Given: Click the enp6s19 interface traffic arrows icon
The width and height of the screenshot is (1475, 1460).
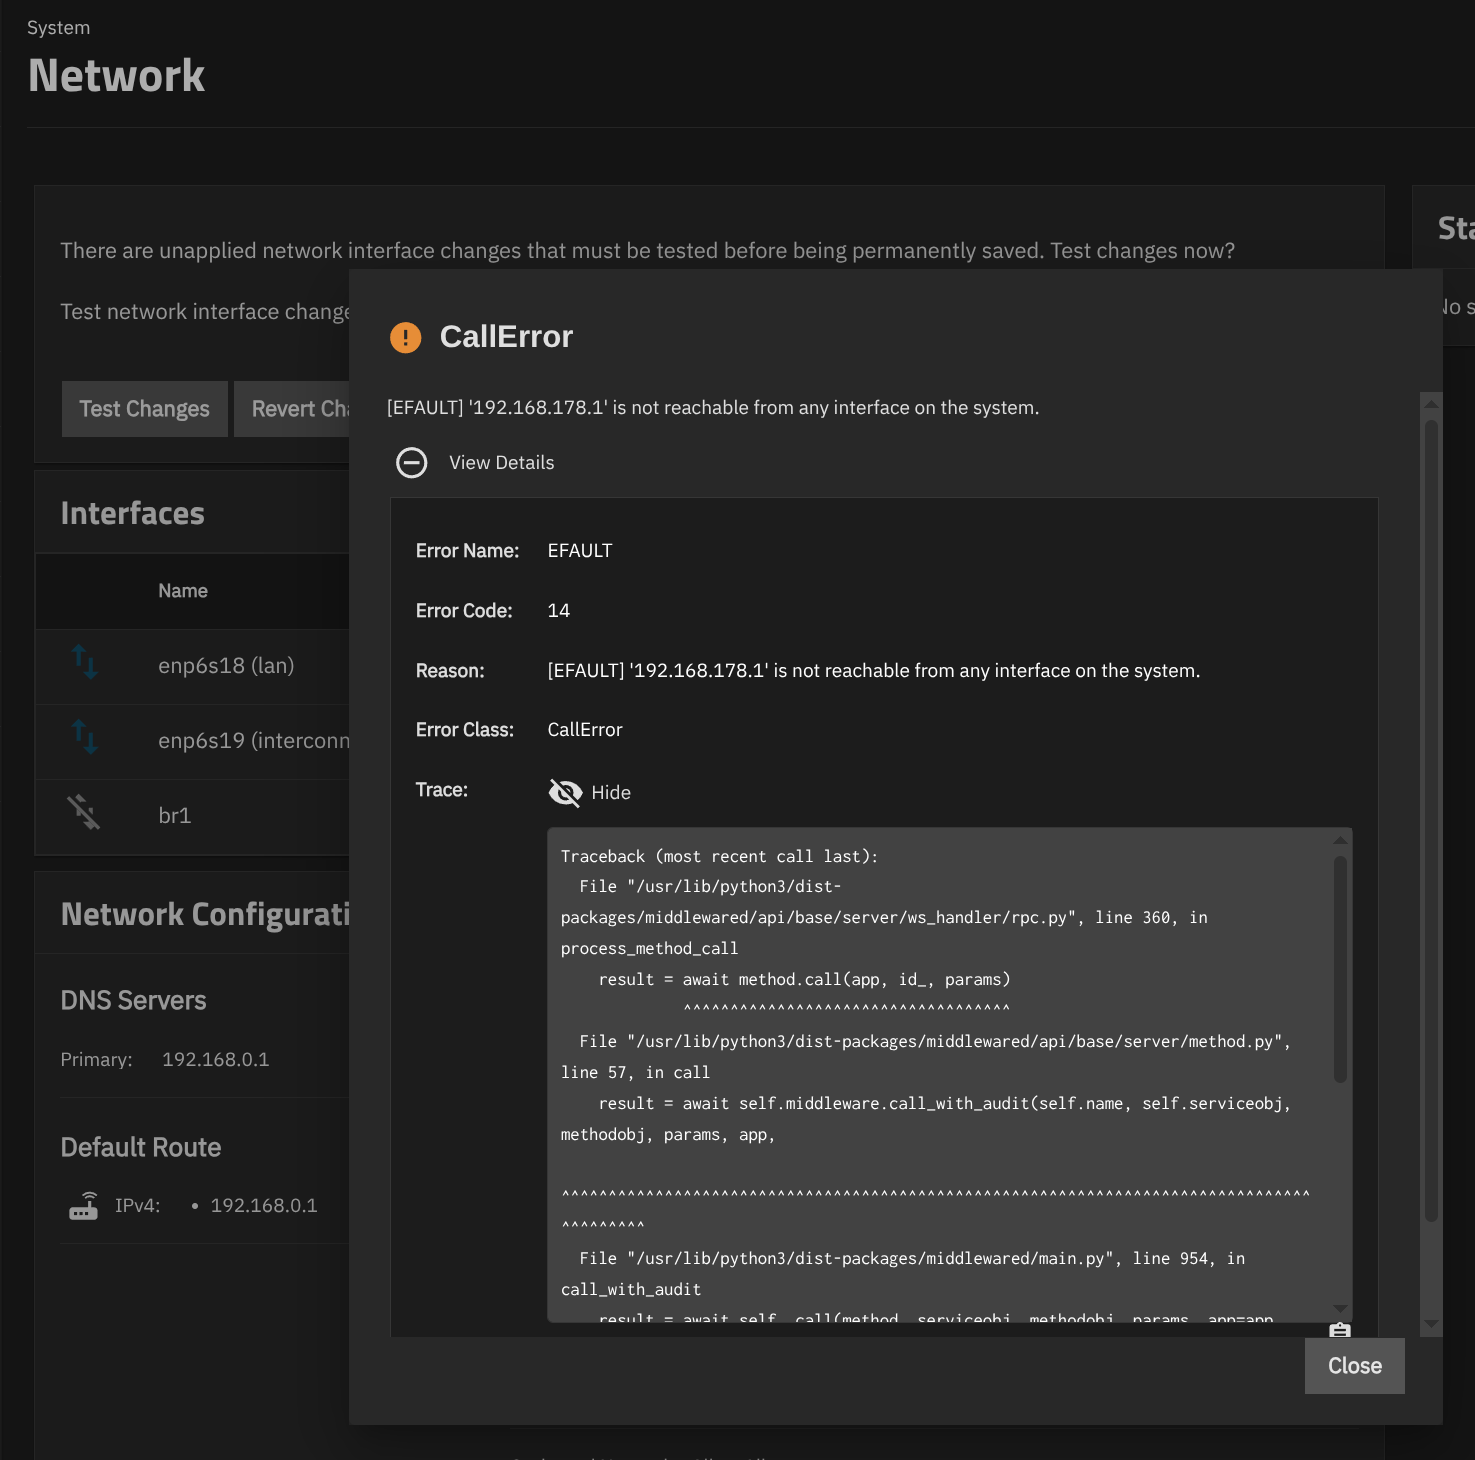Looking at the screenshot, I should tap(85, 738).
